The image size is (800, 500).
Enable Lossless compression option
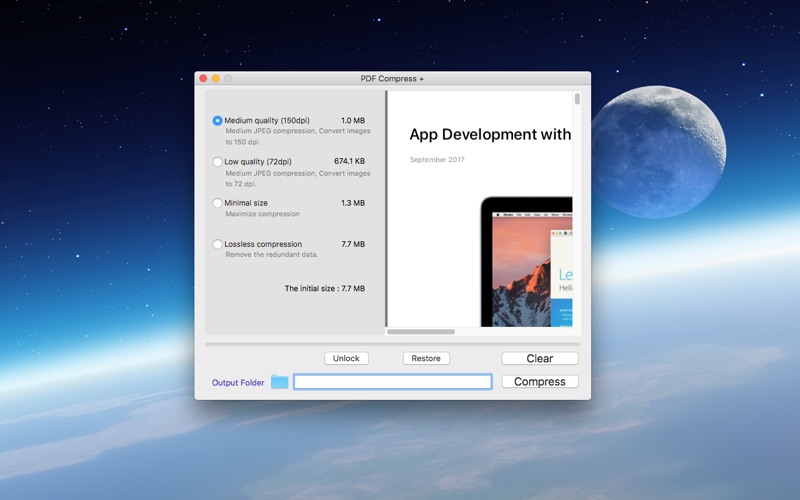217,244
